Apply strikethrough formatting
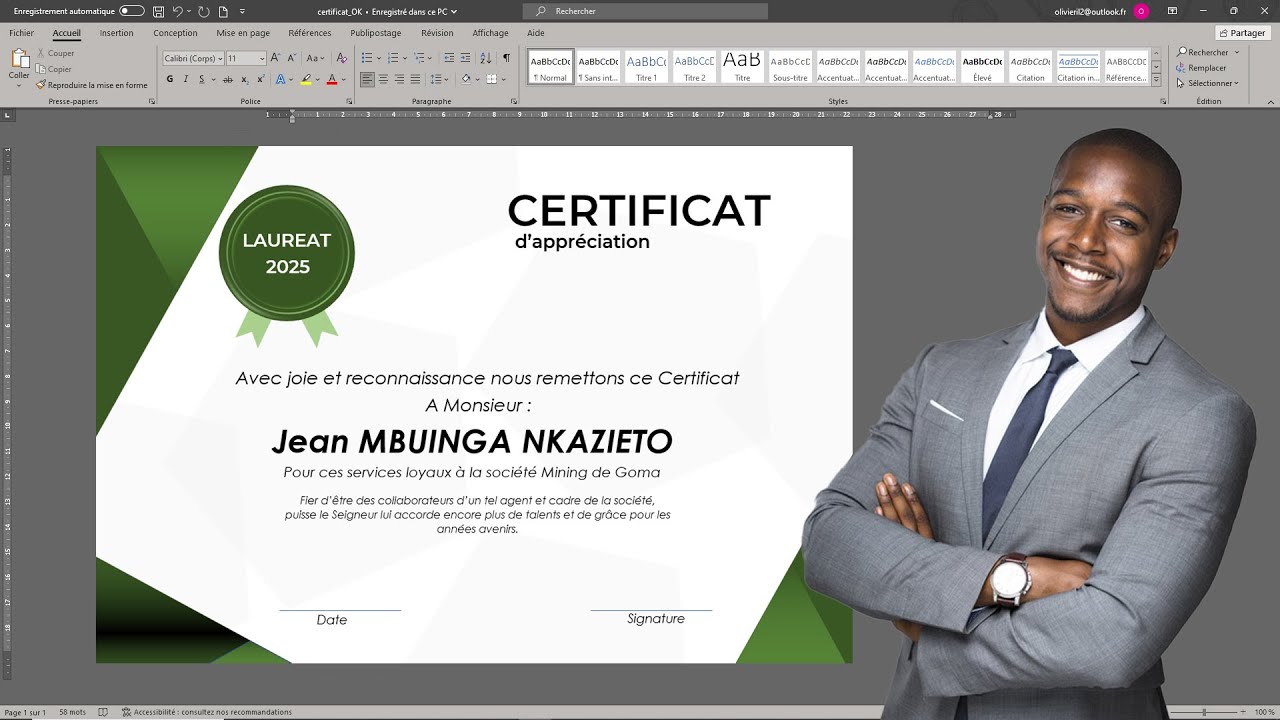 pyautogui.click(x=228, y=79)
